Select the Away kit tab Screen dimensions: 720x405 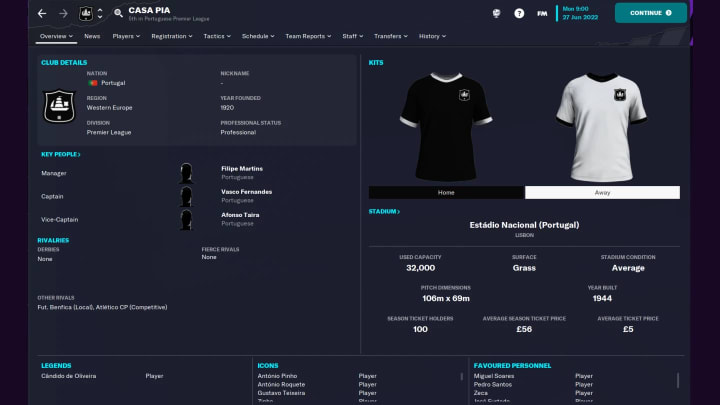coord(602,192)
